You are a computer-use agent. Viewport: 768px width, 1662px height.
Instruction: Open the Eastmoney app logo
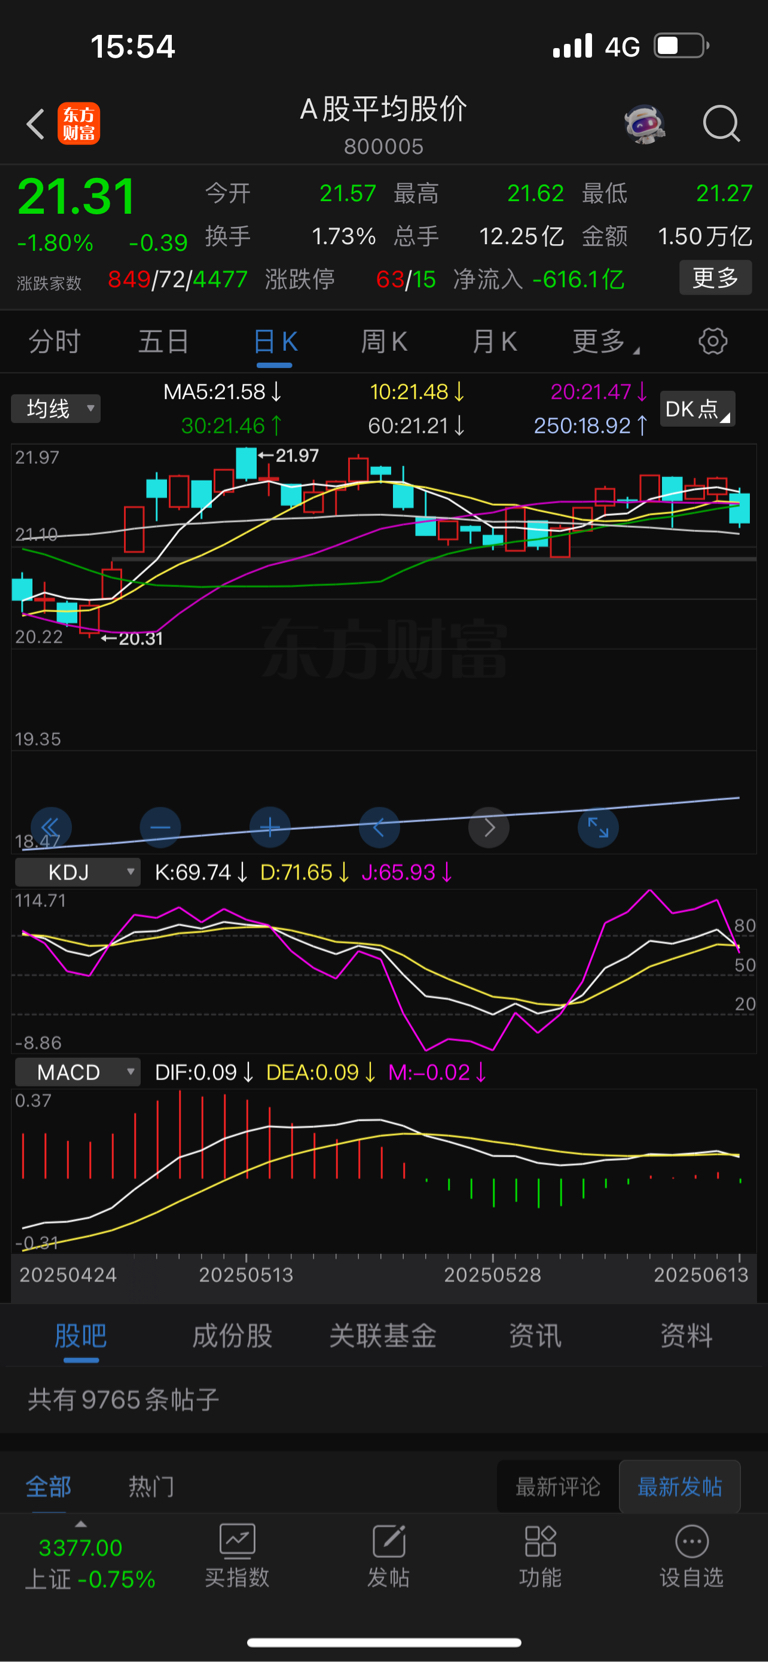pyautogui.click(x=79, y=124)
